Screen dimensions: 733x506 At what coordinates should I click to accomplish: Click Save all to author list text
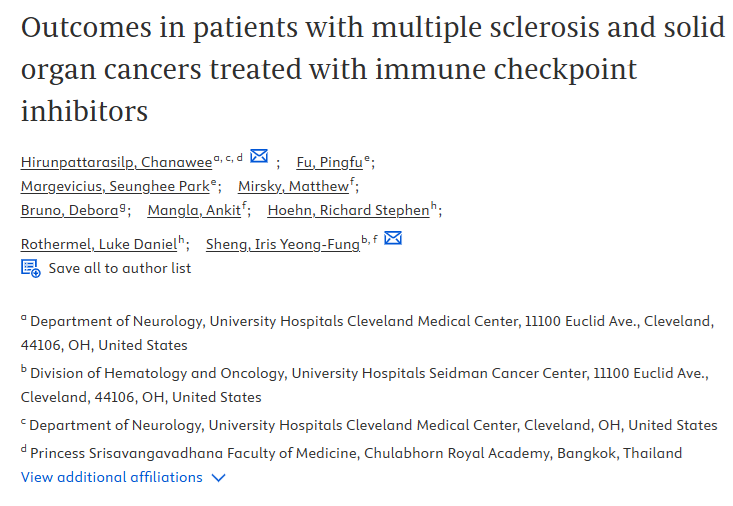click(x=120, y=268)
